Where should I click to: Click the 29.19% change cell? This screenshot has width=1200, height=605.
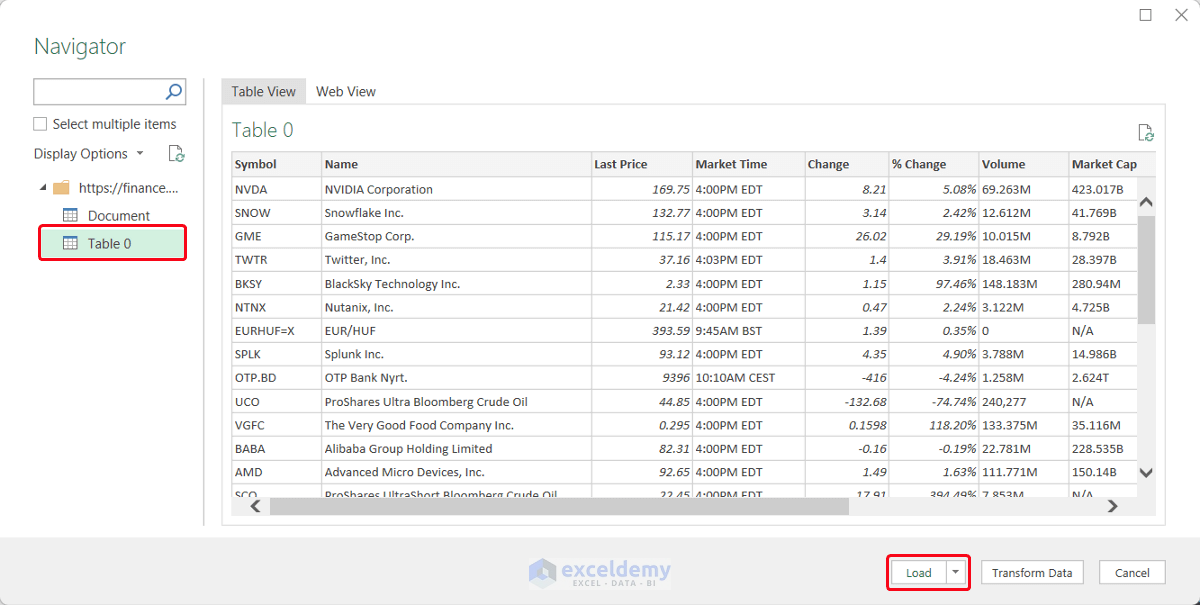934,236
